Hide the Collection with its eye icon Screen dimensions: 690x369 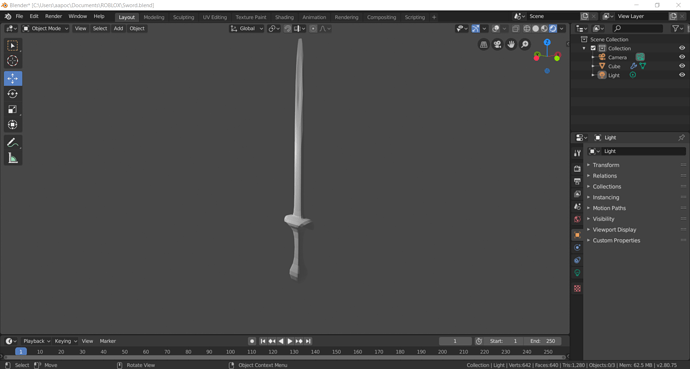(682, 48)
